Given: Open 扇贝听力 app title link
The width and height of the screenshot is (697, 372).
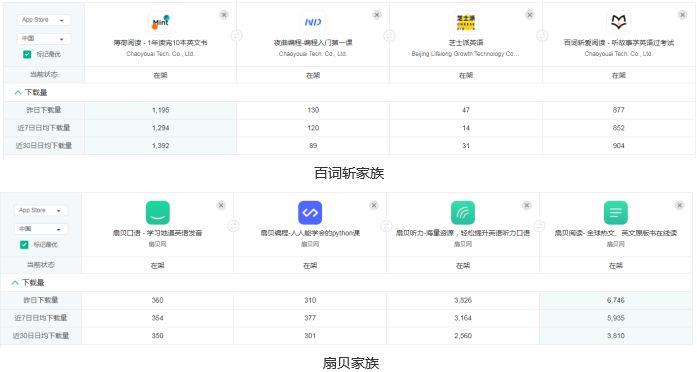Looking at the screenshot, I should pos(463,233).
